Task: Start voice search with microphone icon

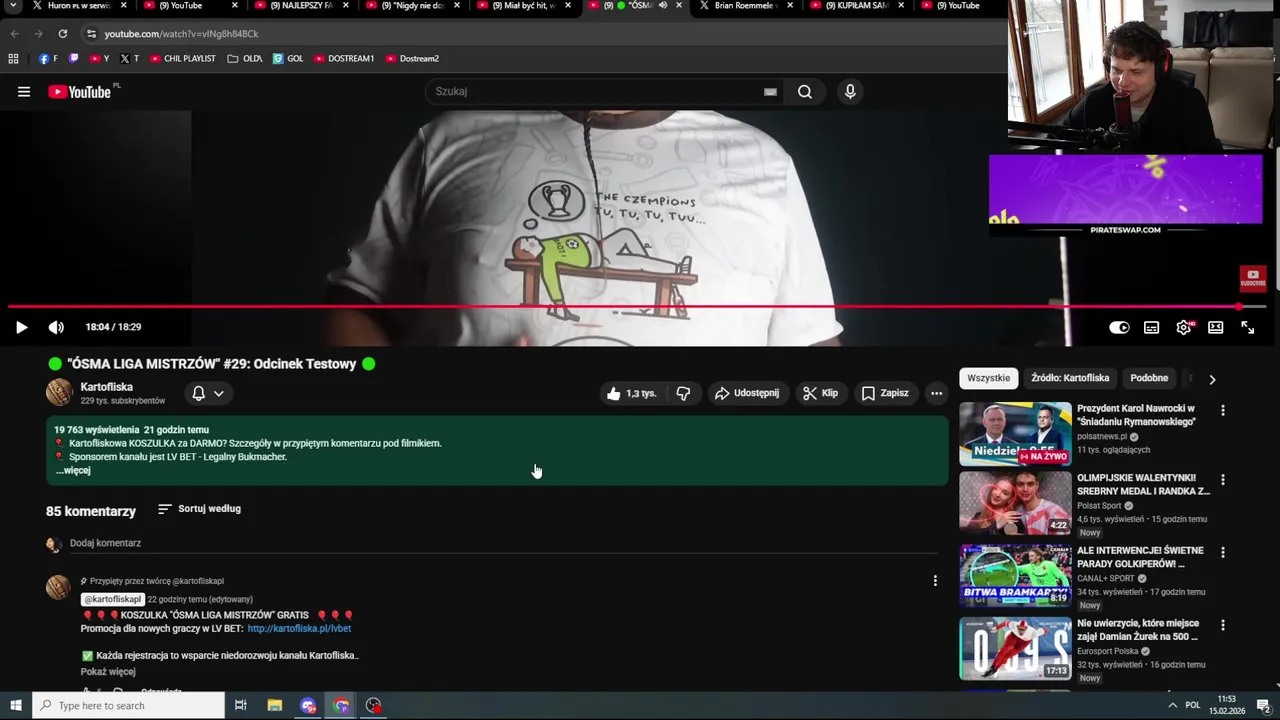Action: tap(850, 92)
